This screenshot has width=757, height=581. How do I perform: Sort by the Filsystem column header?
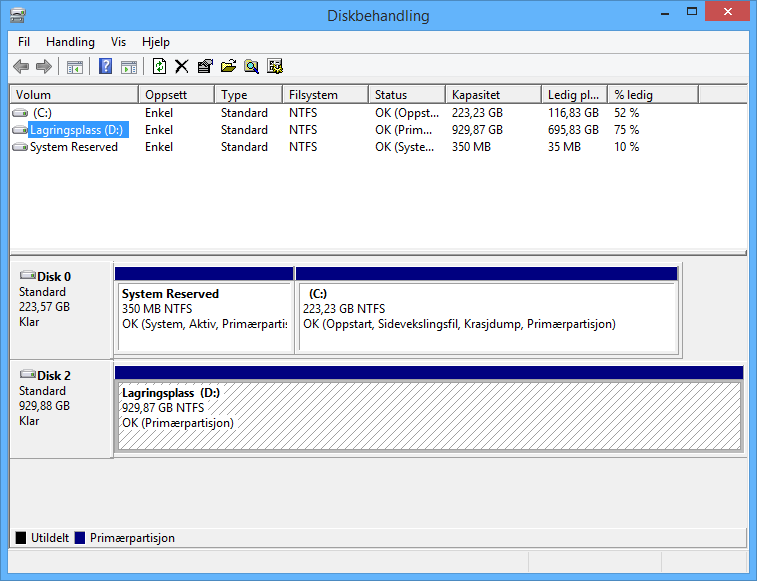[325, 95]
